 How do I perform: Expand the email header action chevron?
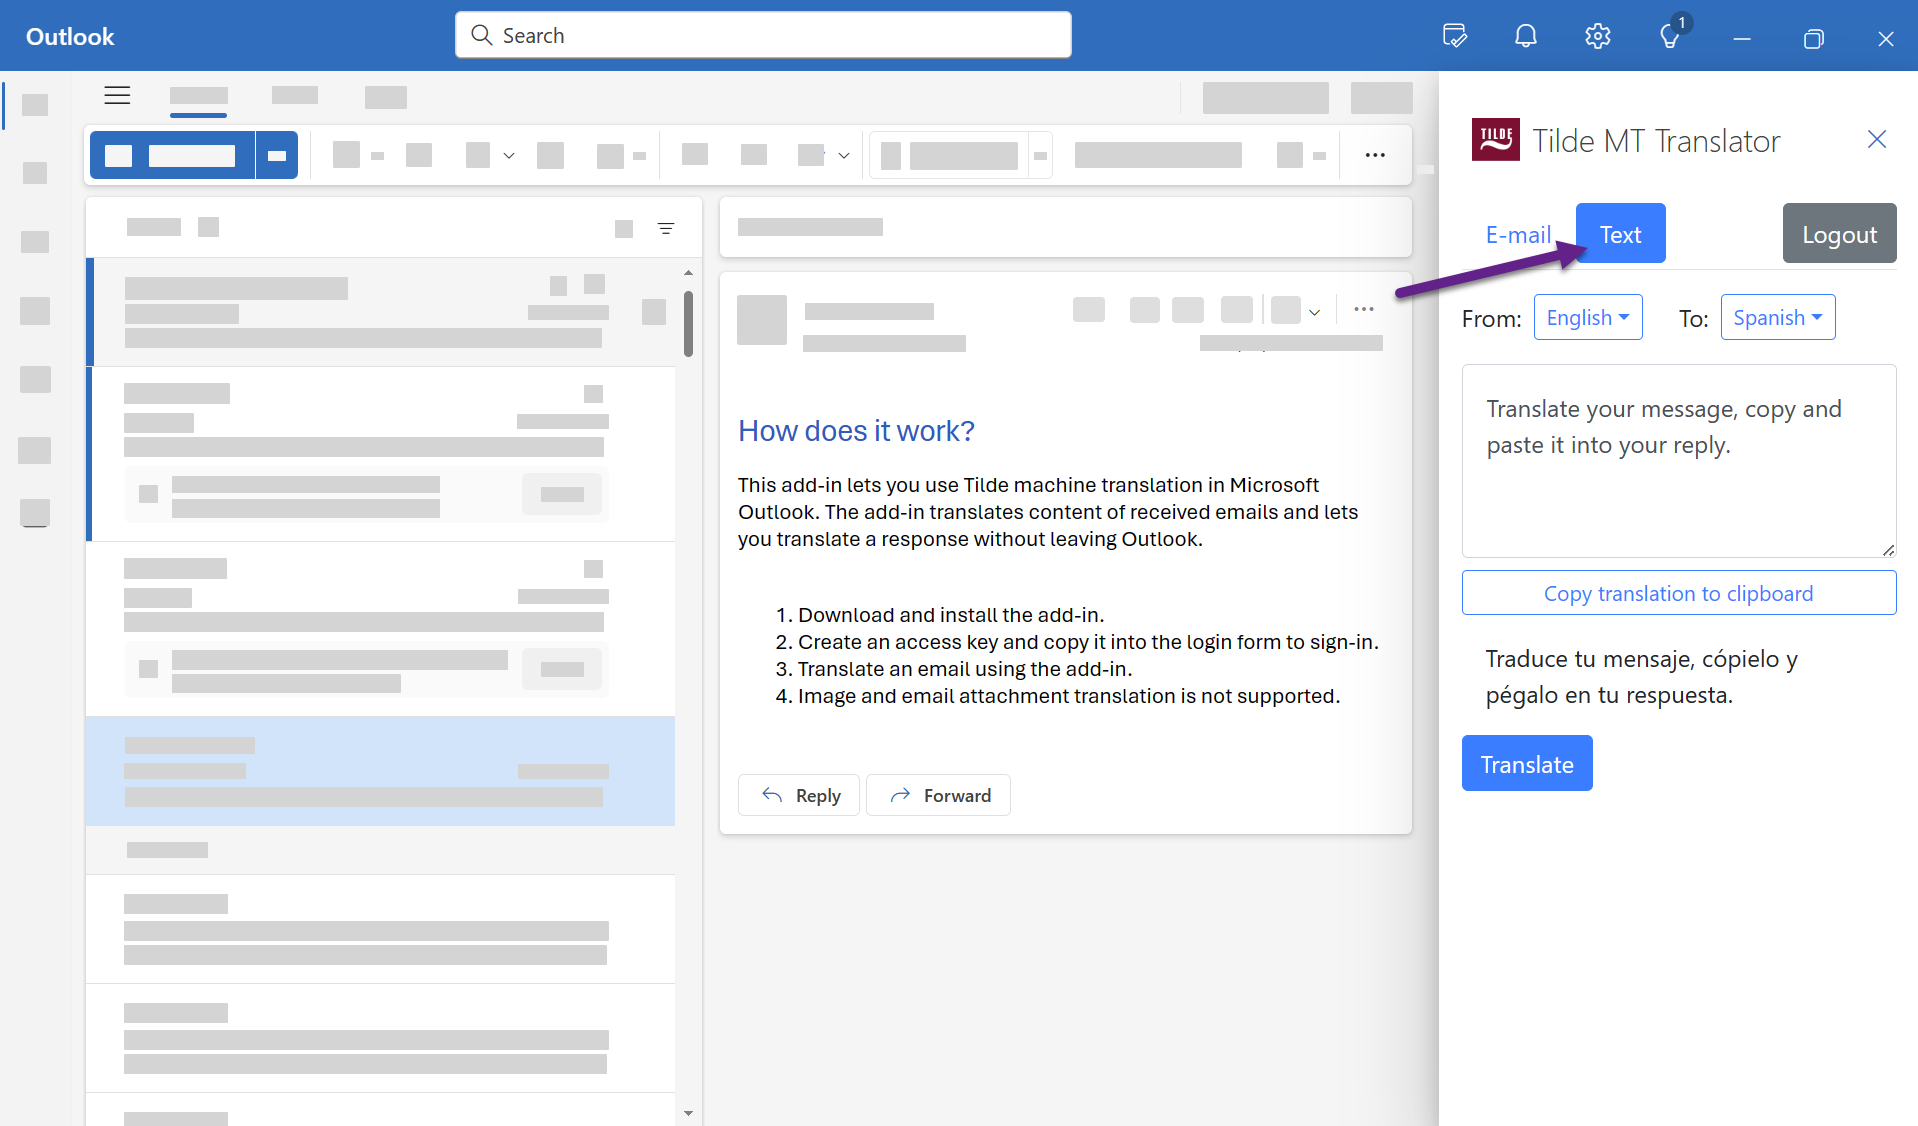click(1315, 312)
